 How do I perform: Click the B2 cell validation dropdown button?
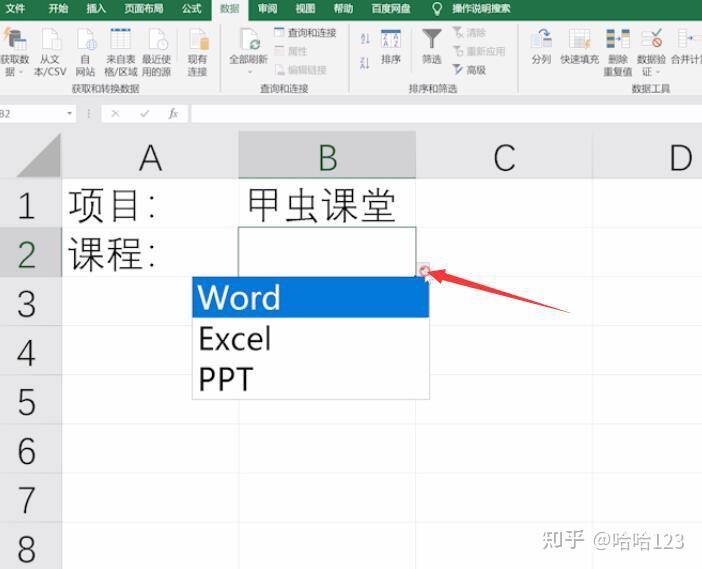(423, 270)
